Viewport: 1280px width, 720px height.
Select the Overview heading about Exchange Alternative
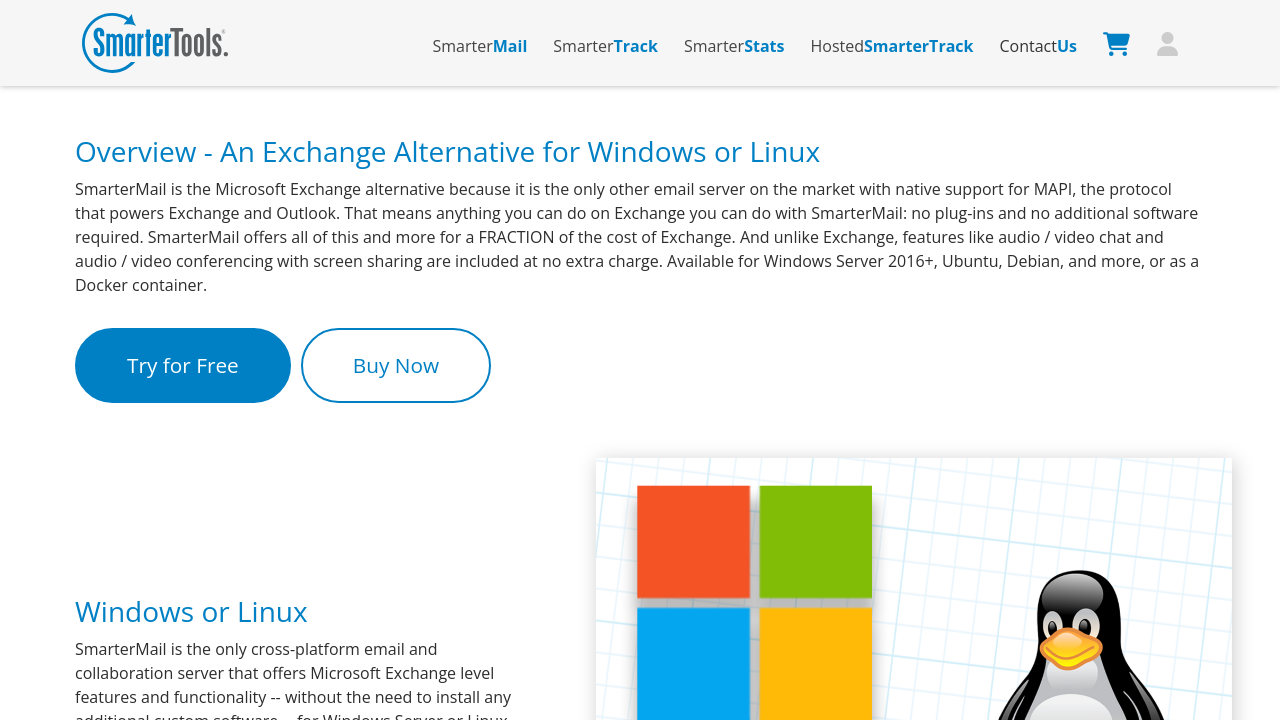[x=447, y=152]
